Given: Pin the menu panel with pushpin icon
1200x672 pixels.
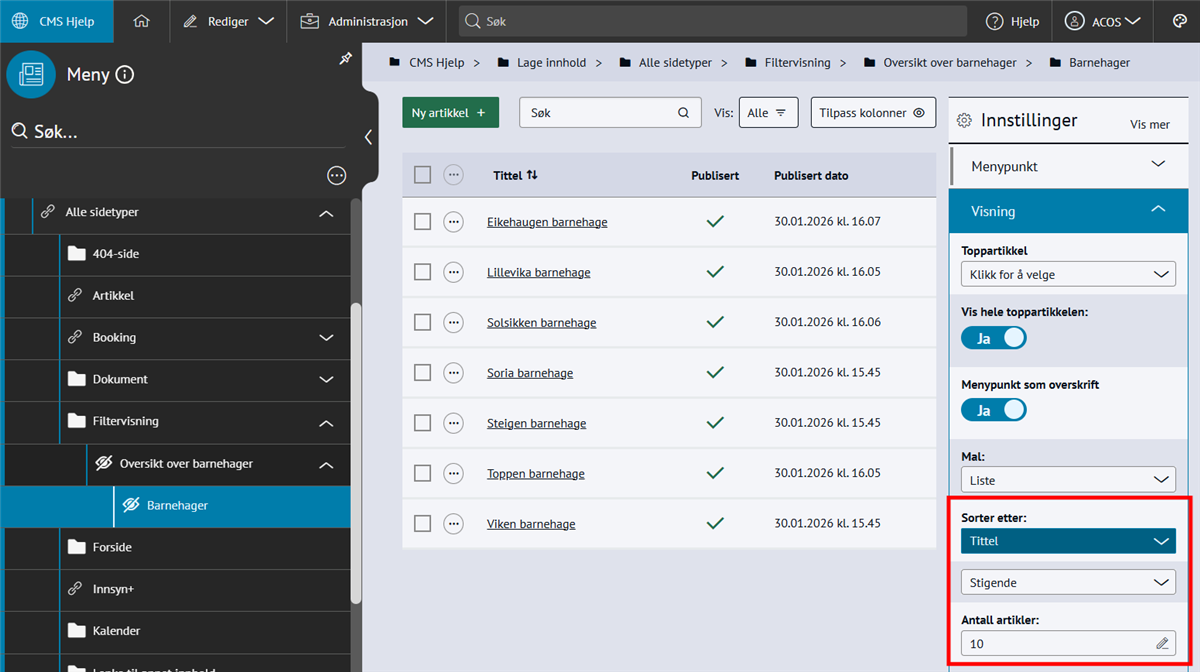Looking at the screenshot, I should (x=345, y=60).
